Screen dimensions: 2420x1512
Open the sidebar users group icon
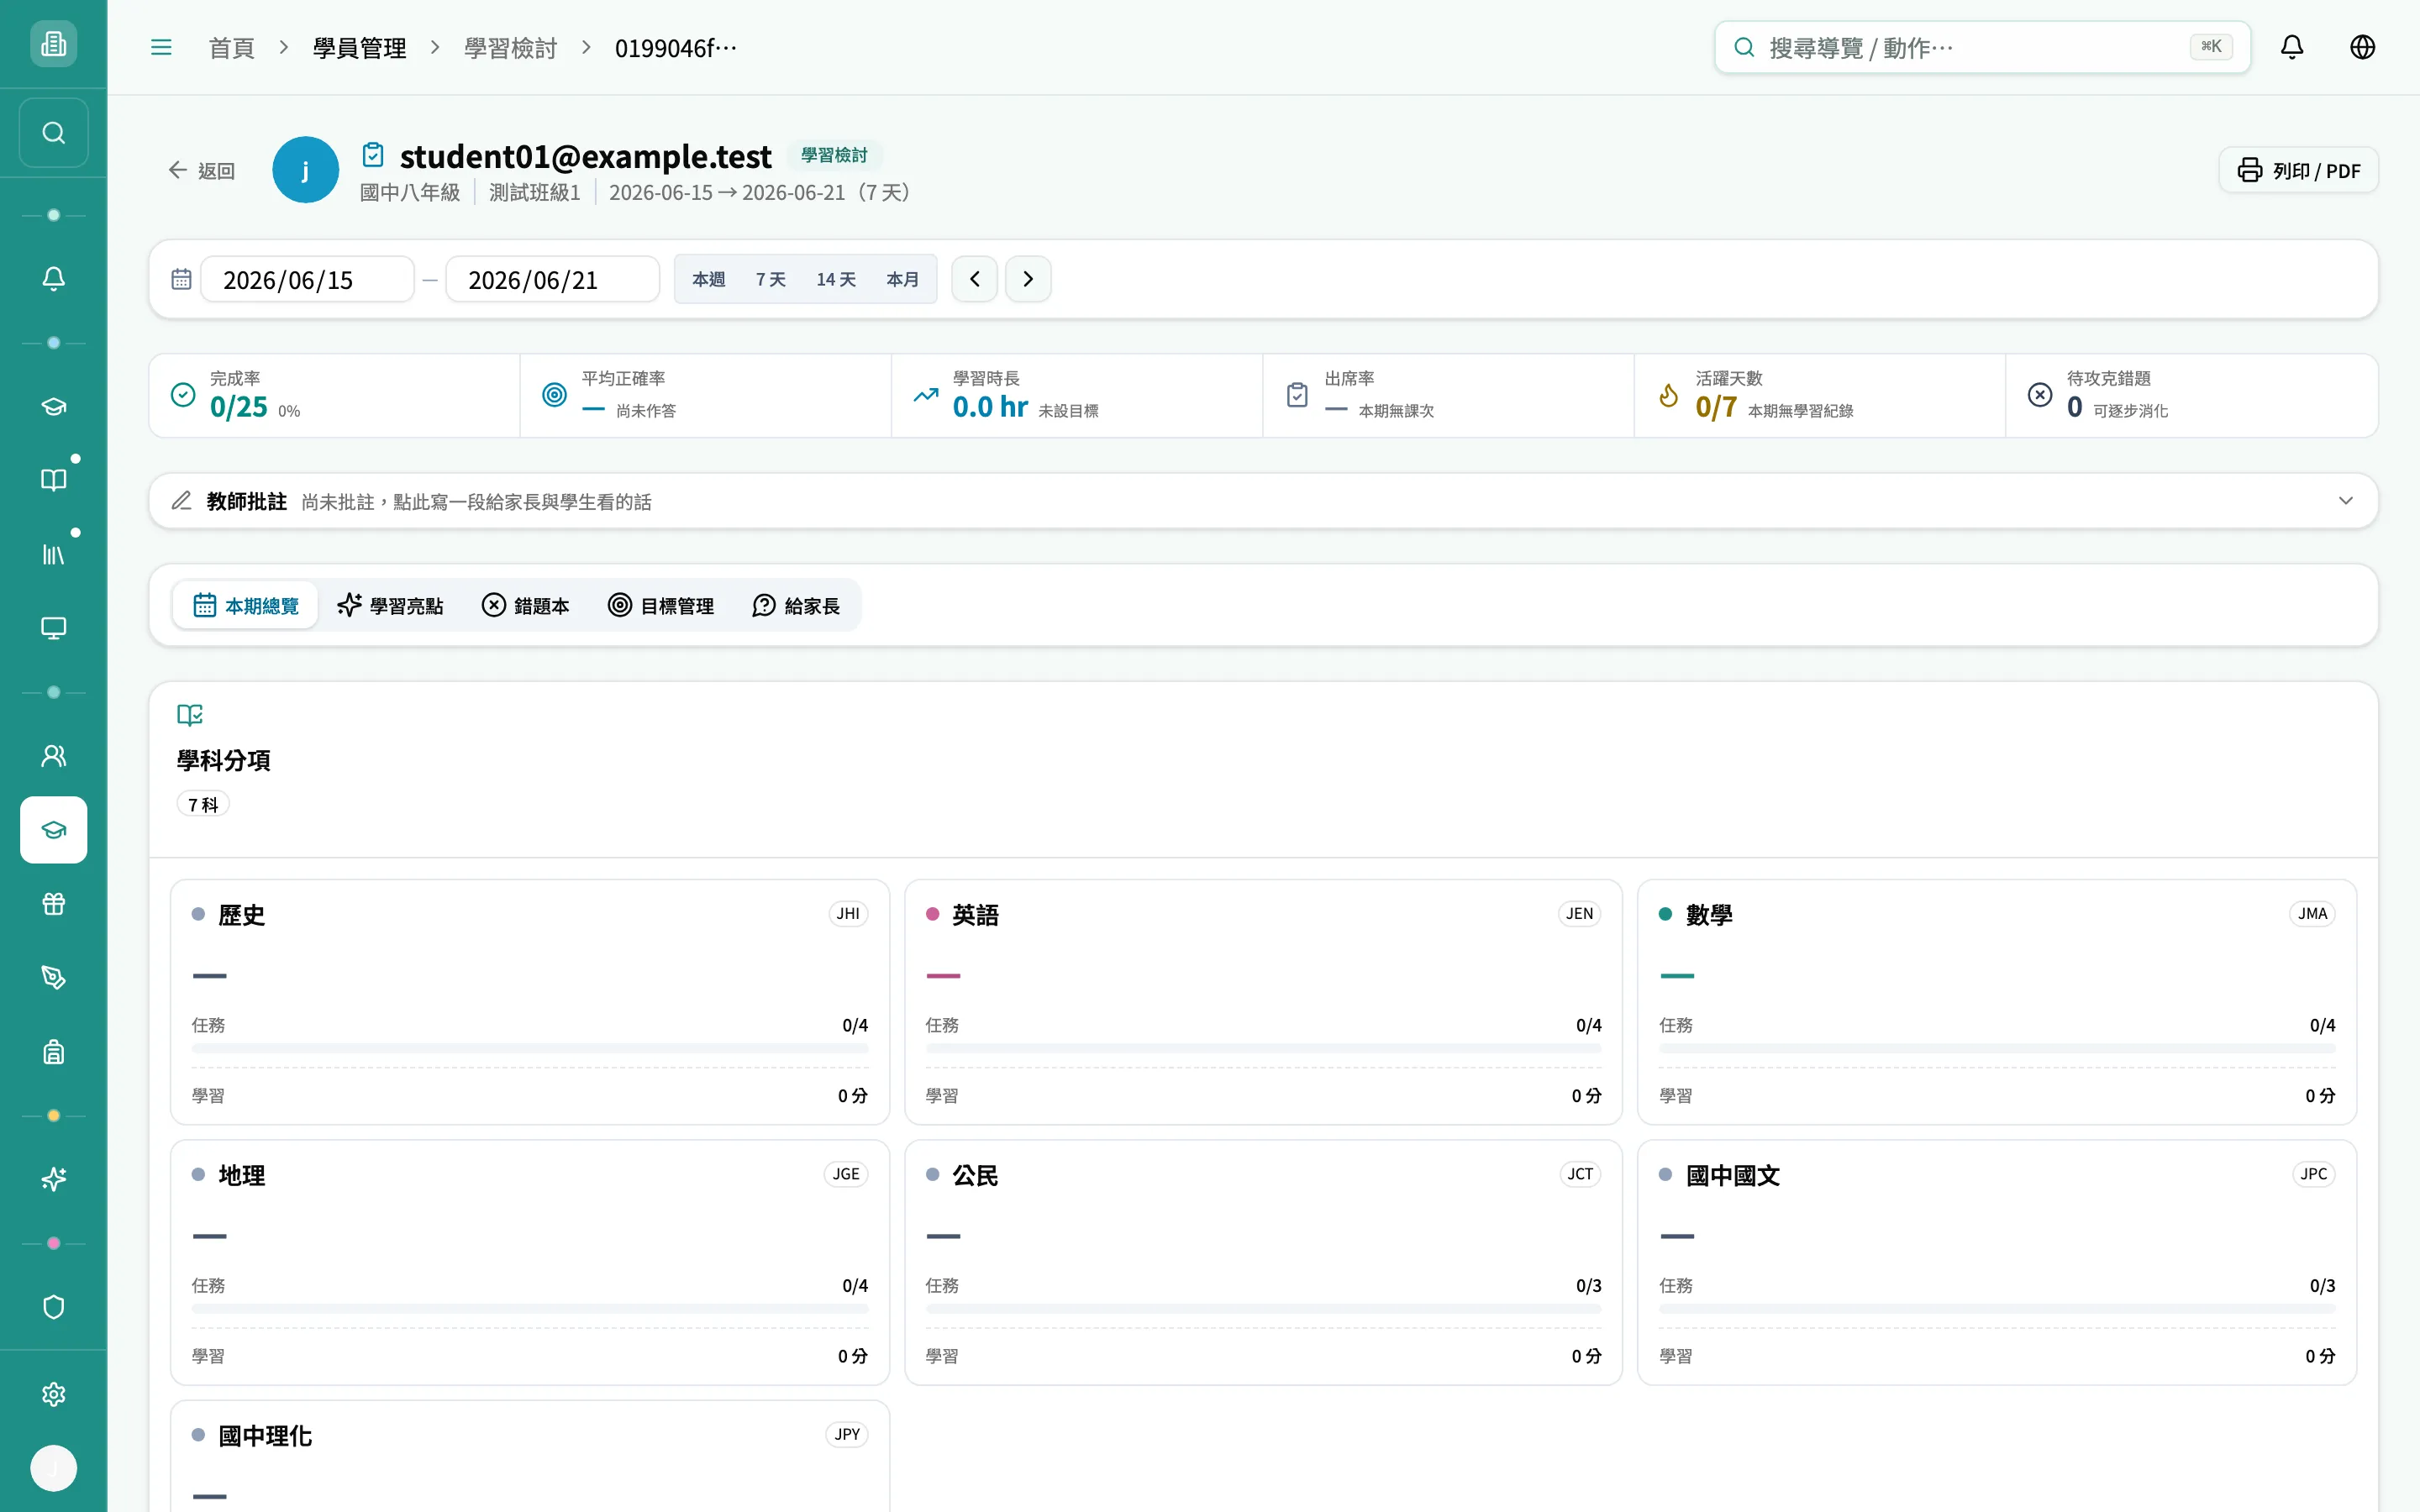[x=53, y=756]
